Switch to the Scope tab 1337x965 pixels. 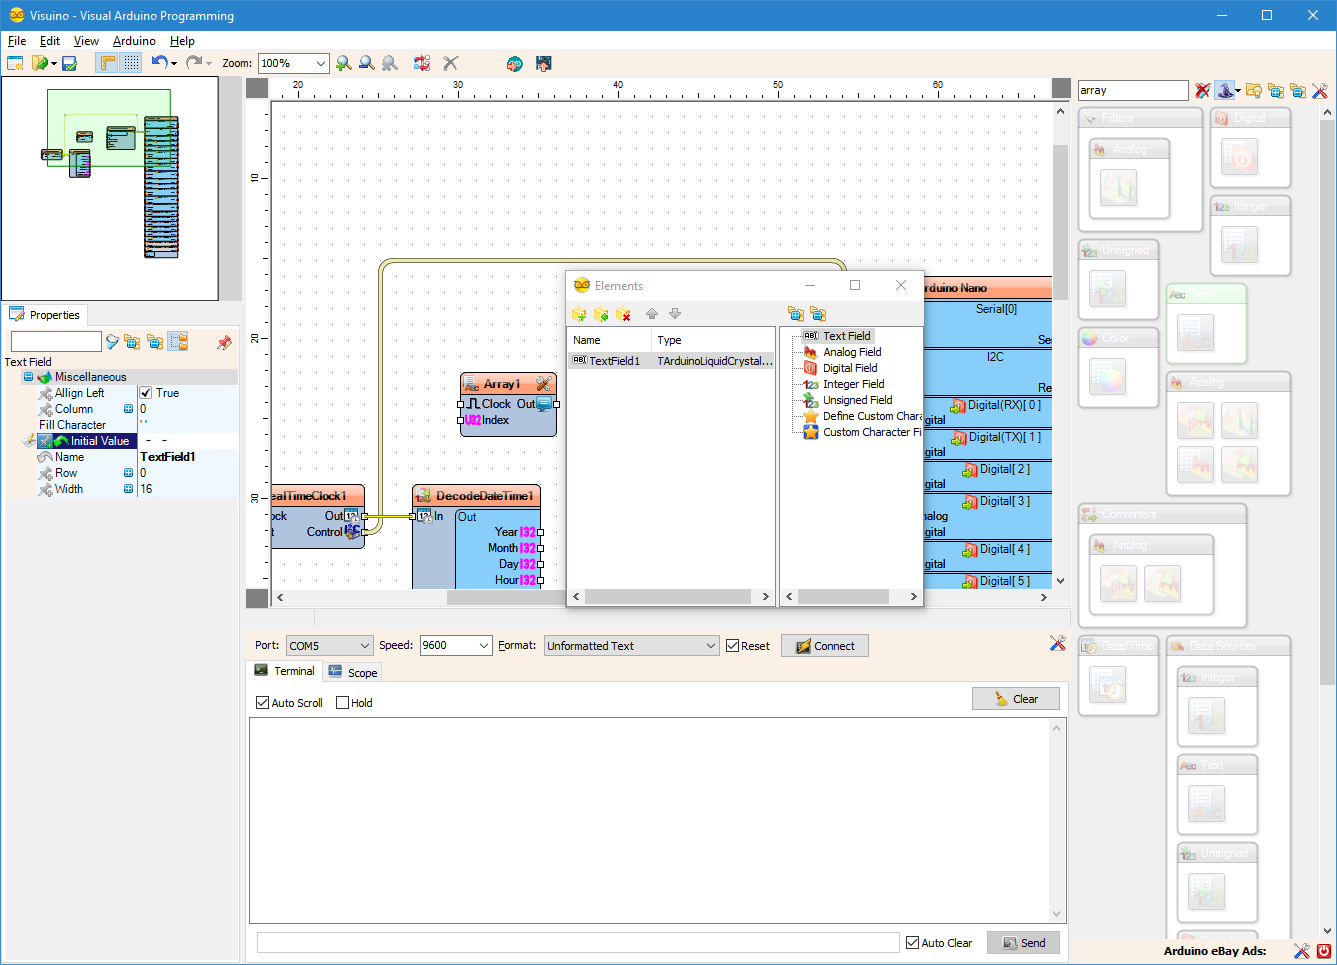tap(353, 672)
